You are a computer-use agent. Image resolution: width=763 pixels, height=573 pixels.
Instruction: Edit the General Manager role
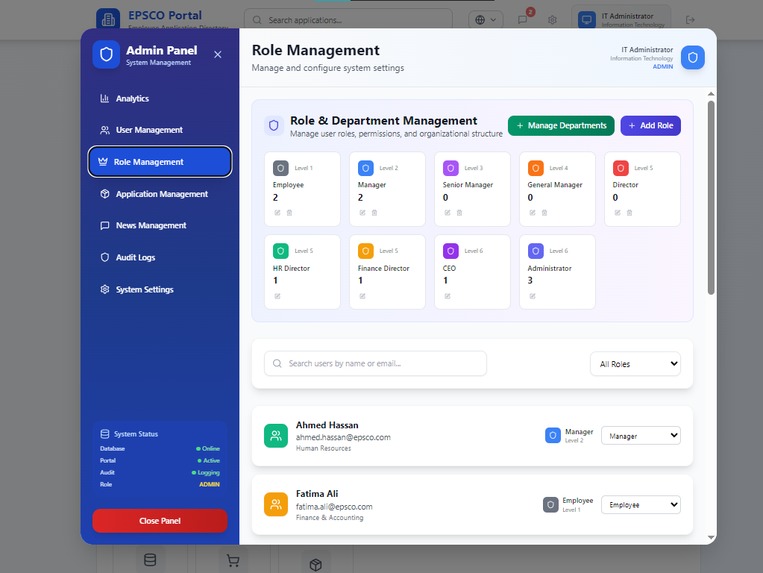coord(532,213)
